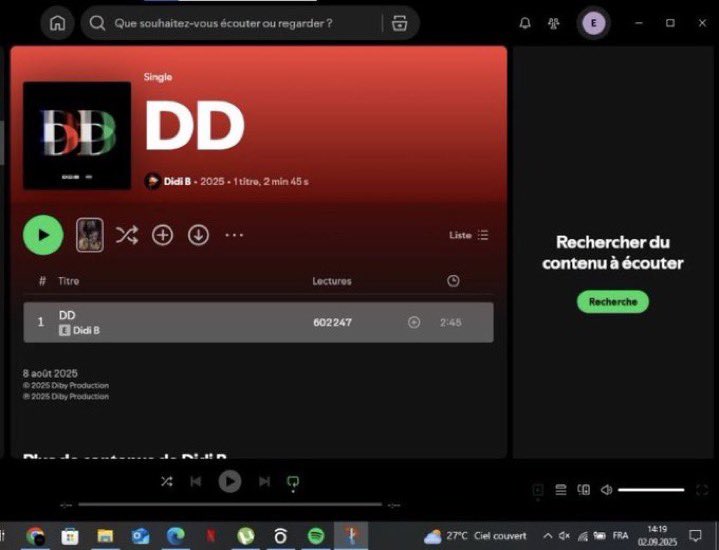Click the 602 247 play count

tap(332, 322)
